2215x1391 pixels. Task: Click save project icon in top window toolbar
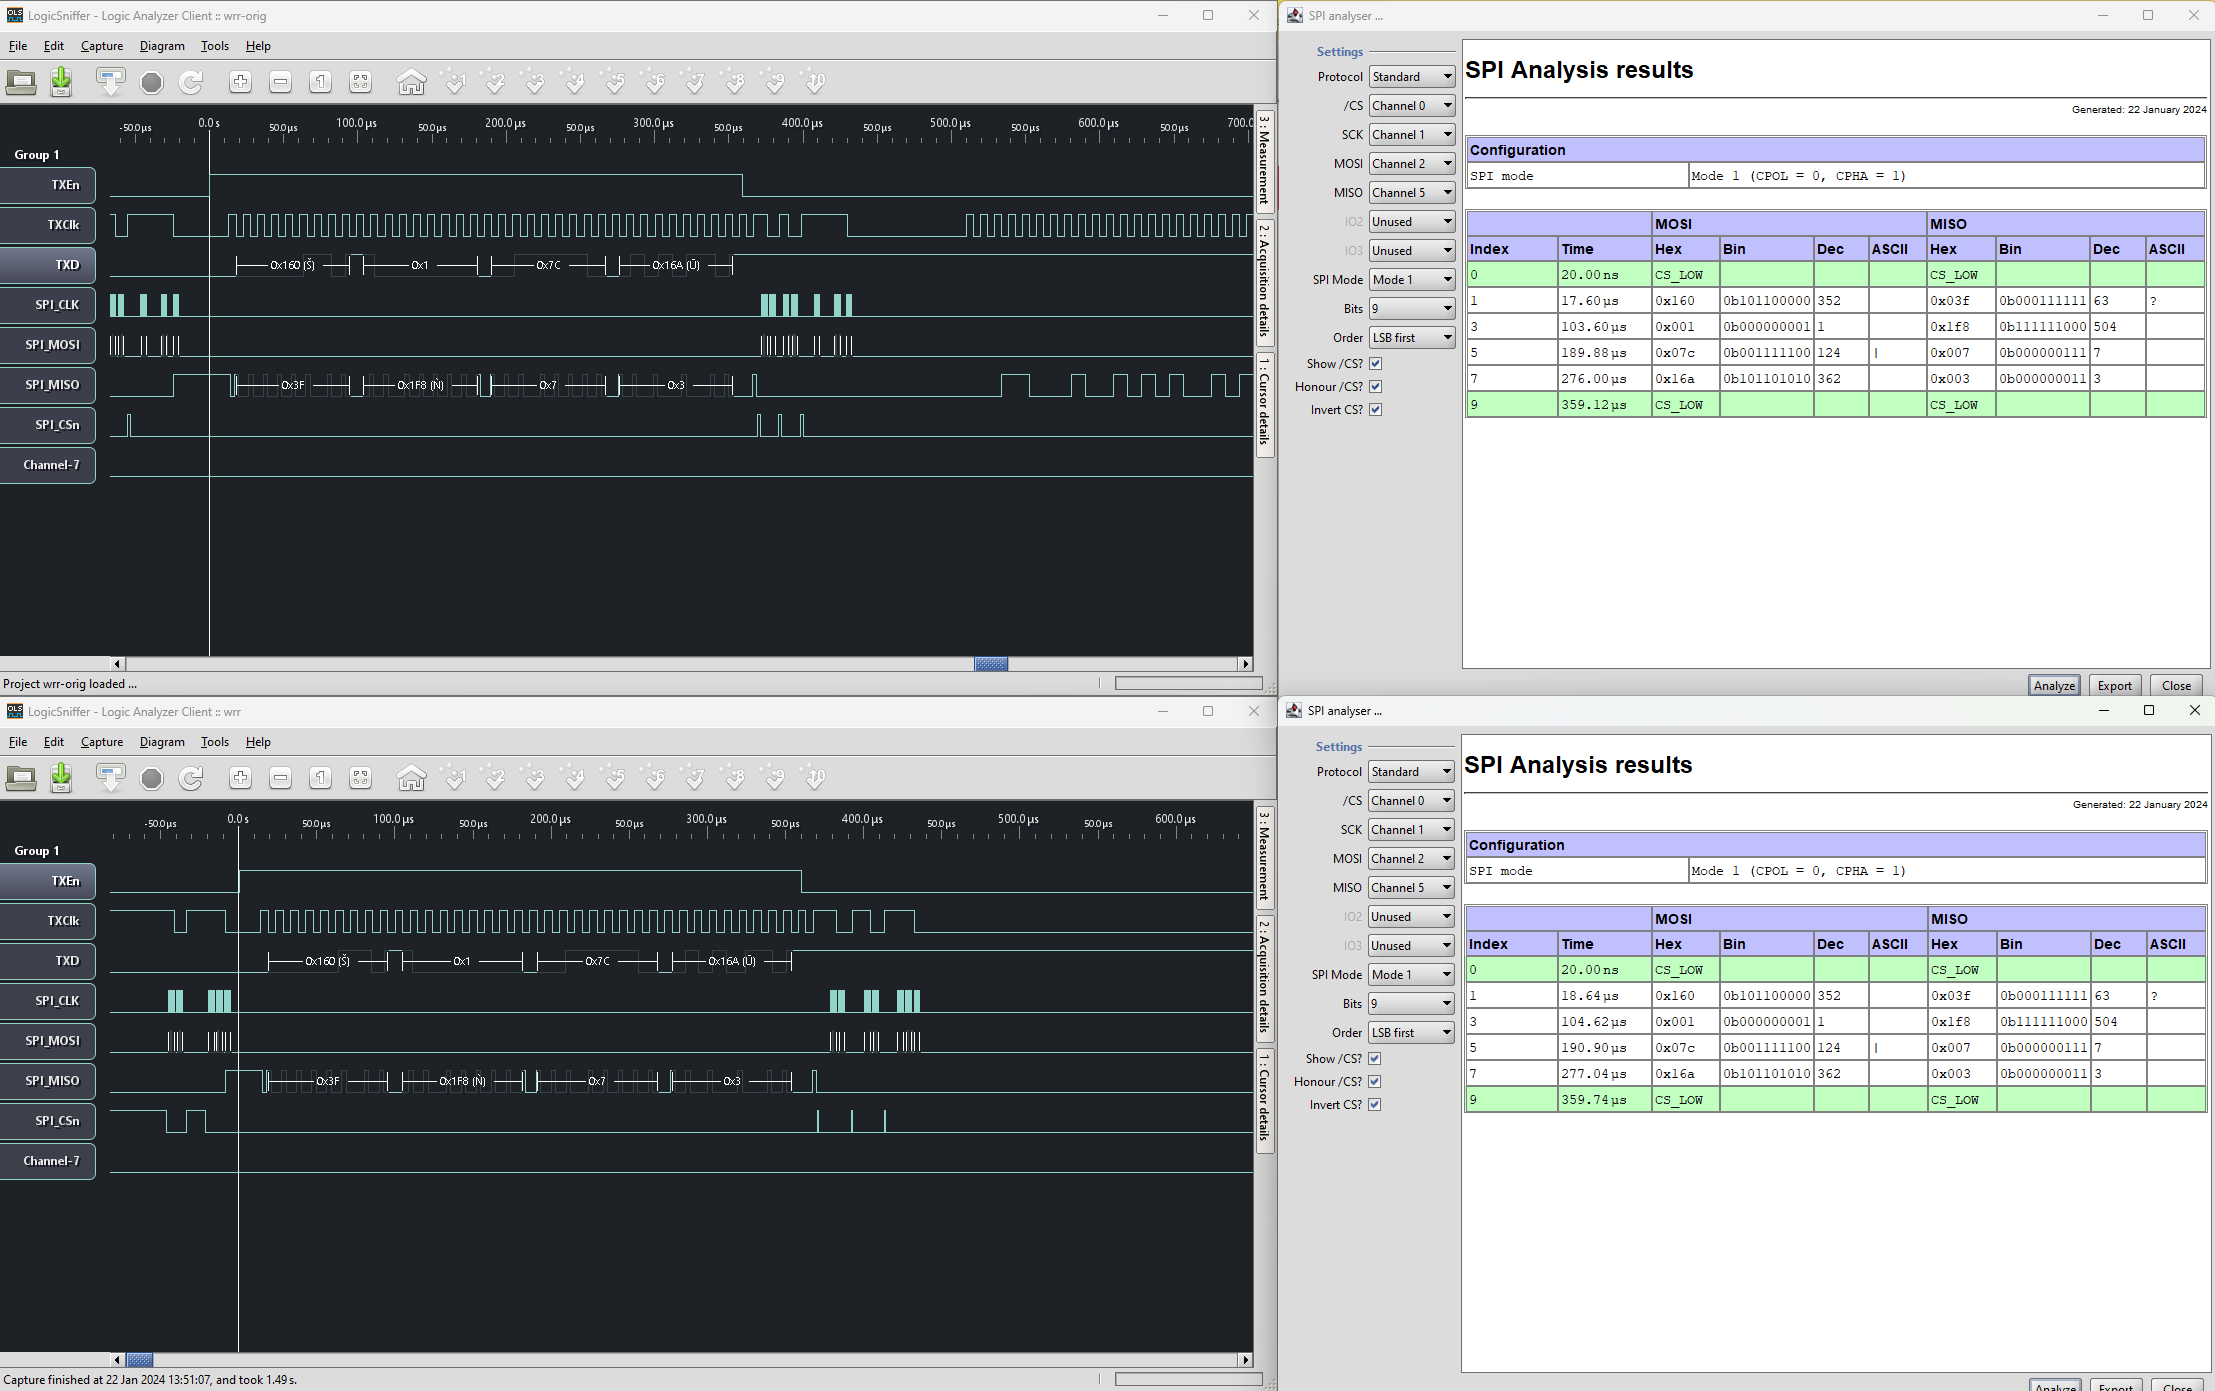coord(61,82)
